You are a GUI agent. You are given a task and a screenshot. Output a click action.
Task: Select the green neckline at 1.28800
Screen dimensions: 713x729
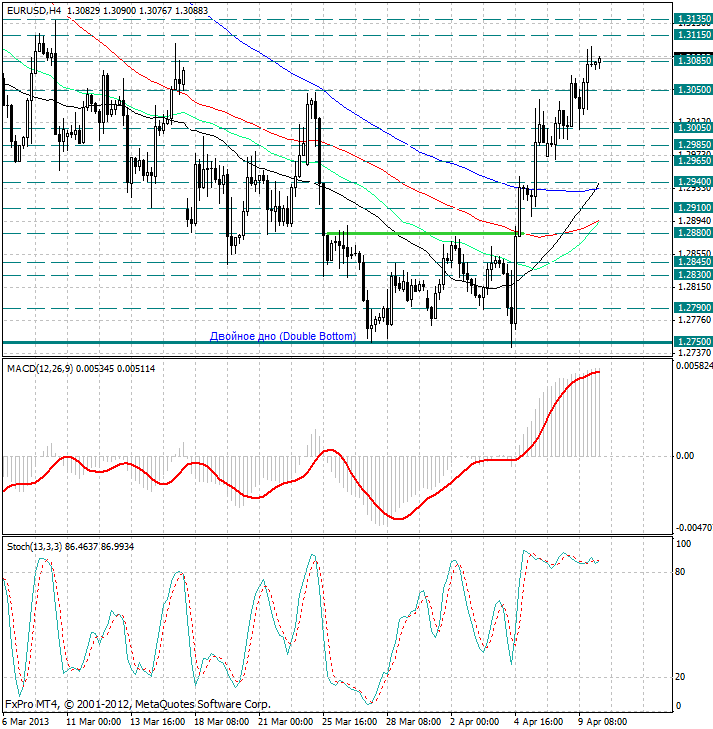425,233
